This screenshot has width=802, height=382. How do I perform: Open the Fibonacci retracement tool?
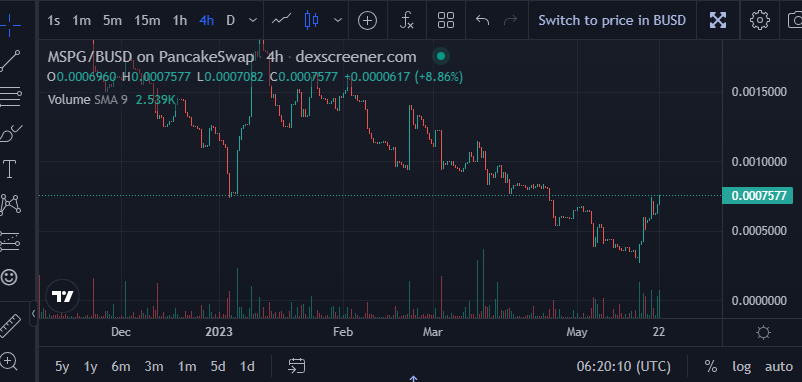(10, 97)
